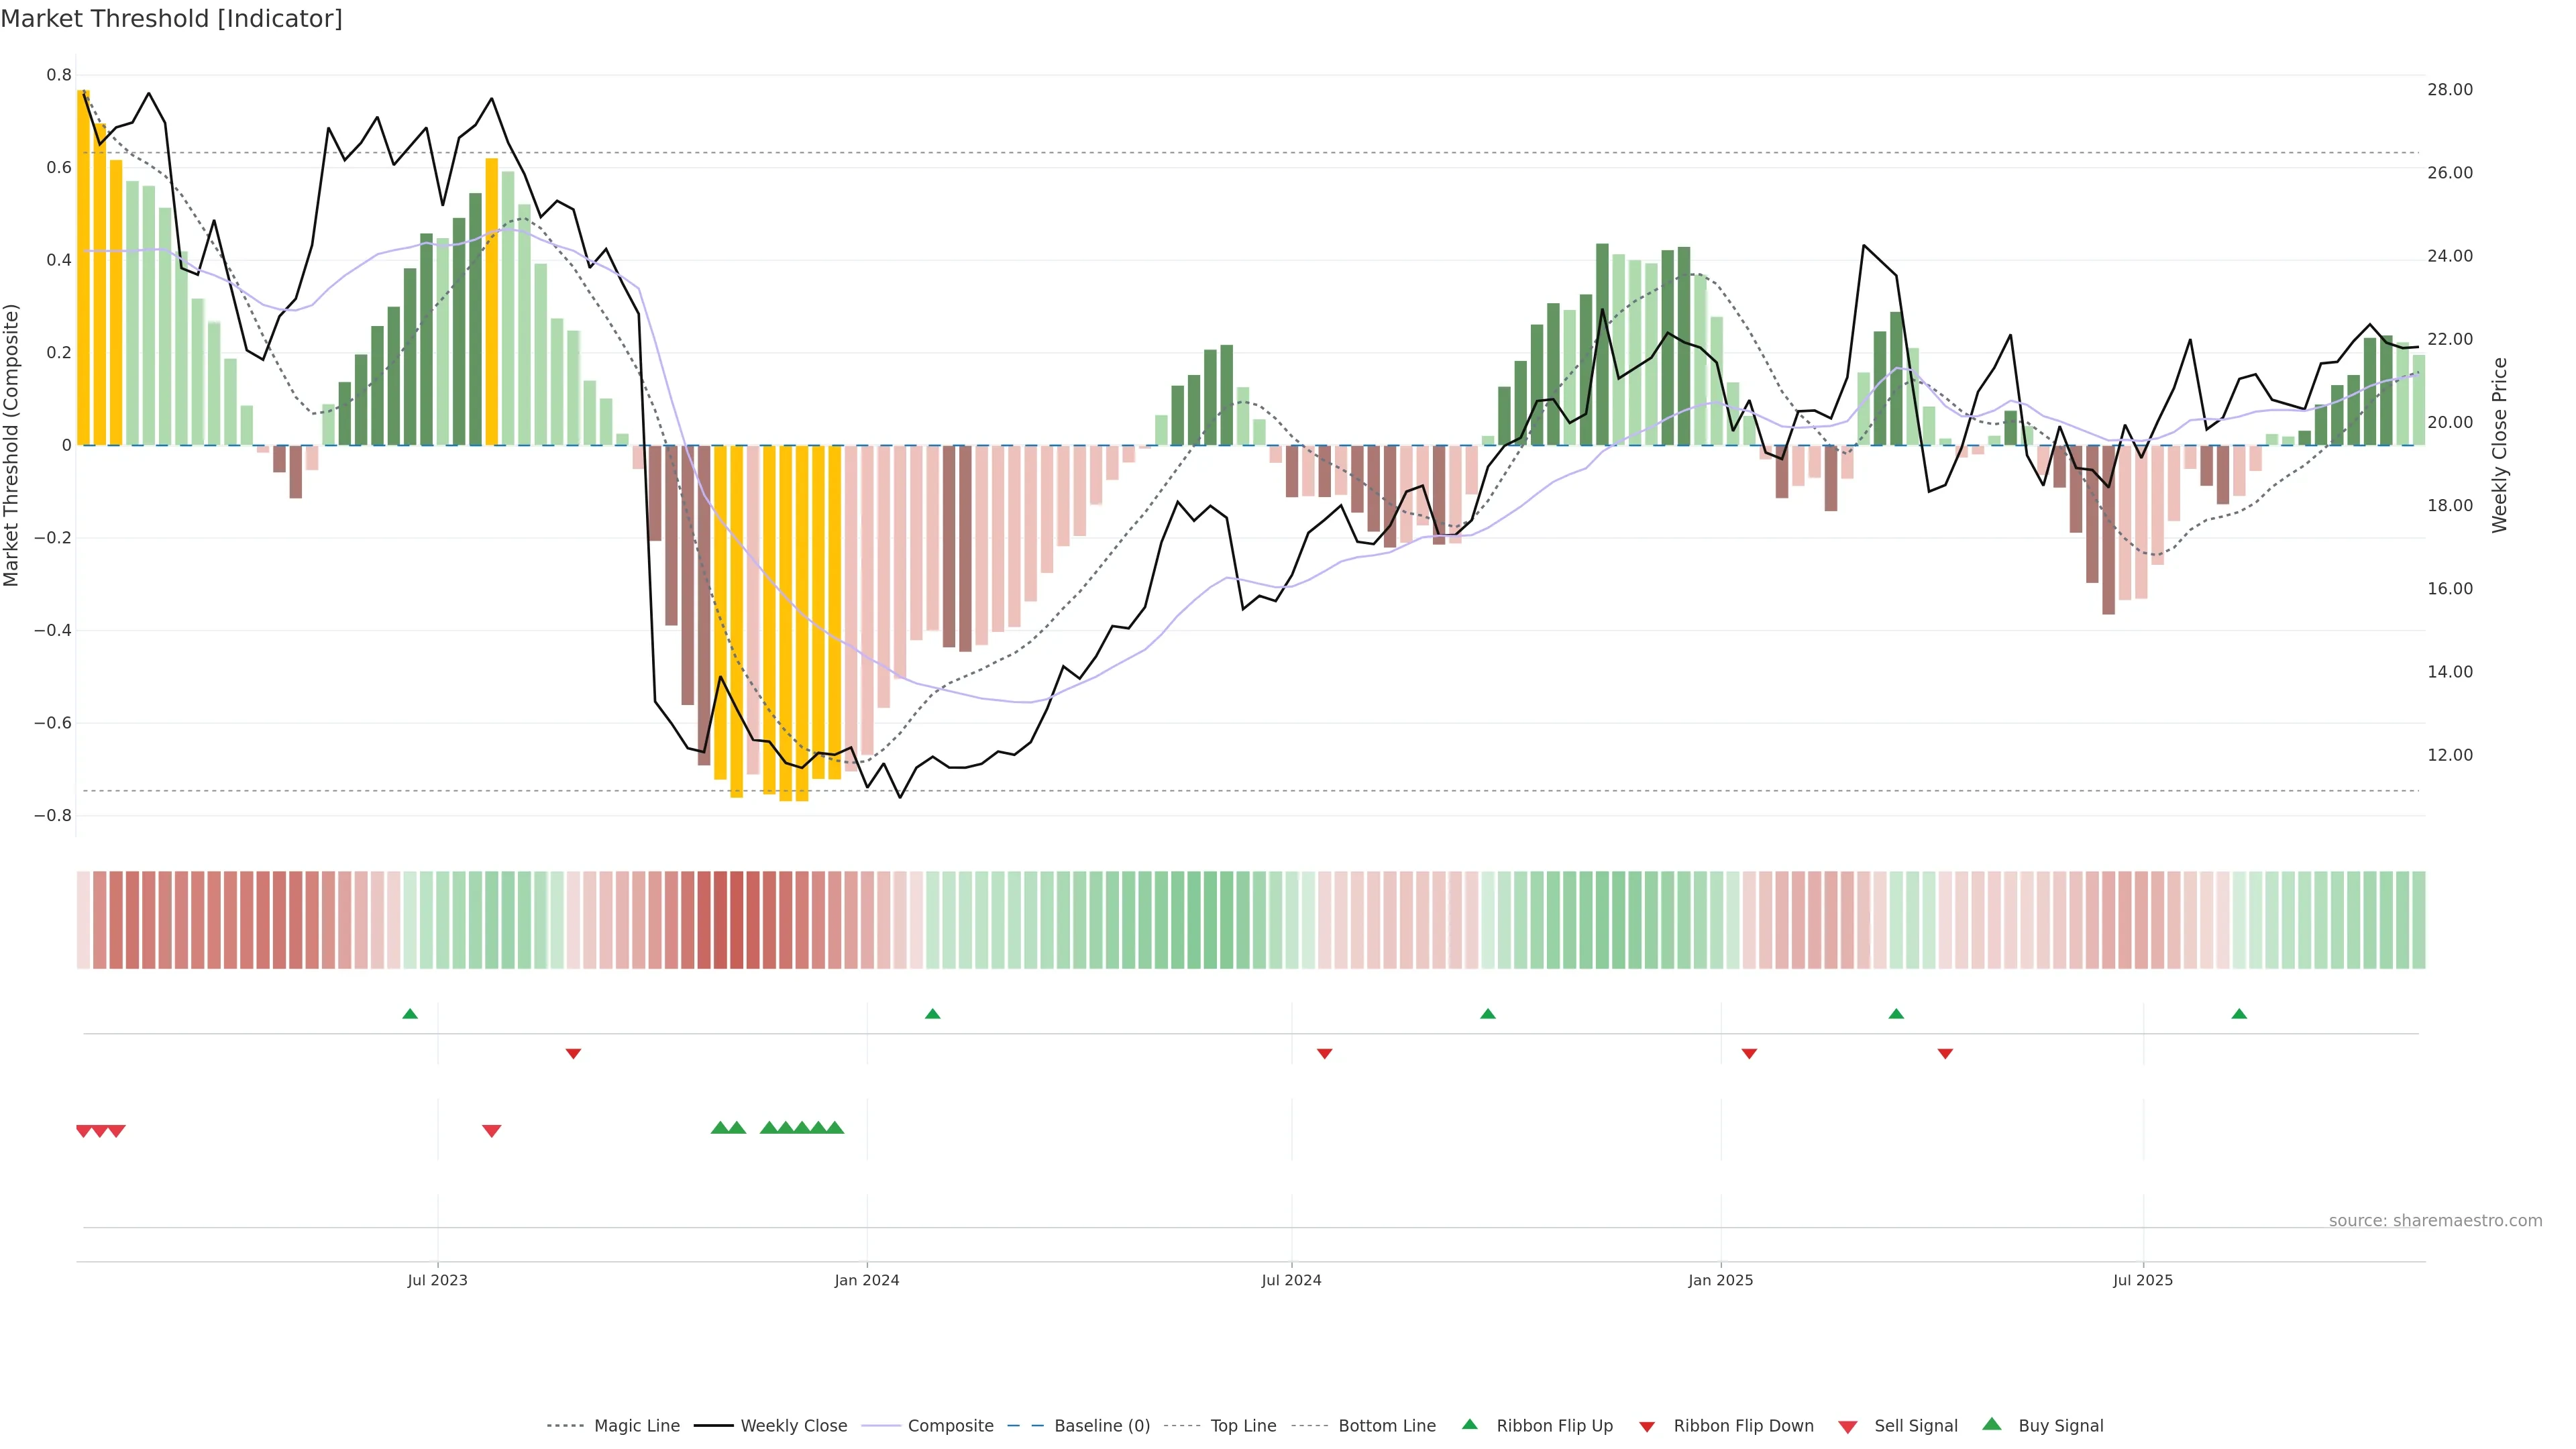
Task: Click ribbon flip down marker just after Jul 2024
Action: (x=1324, y=1054)
